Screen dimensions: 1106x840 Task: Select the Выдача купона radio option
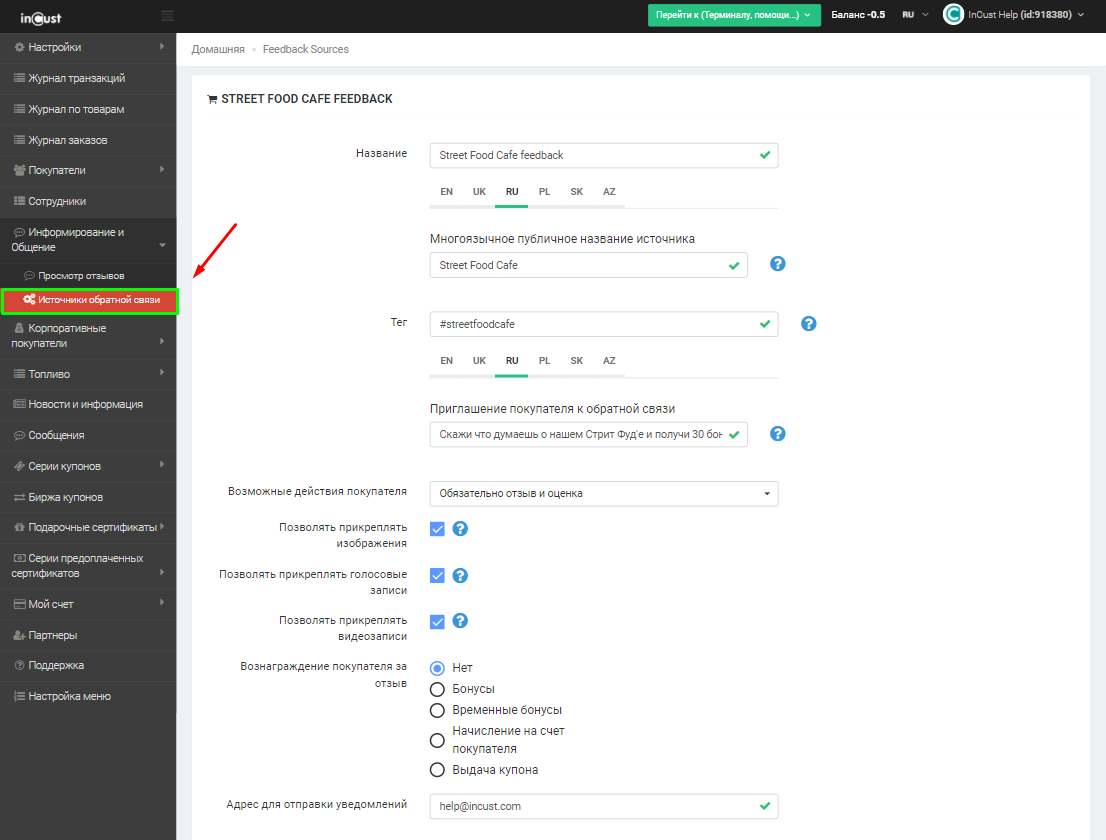point(437,770)
